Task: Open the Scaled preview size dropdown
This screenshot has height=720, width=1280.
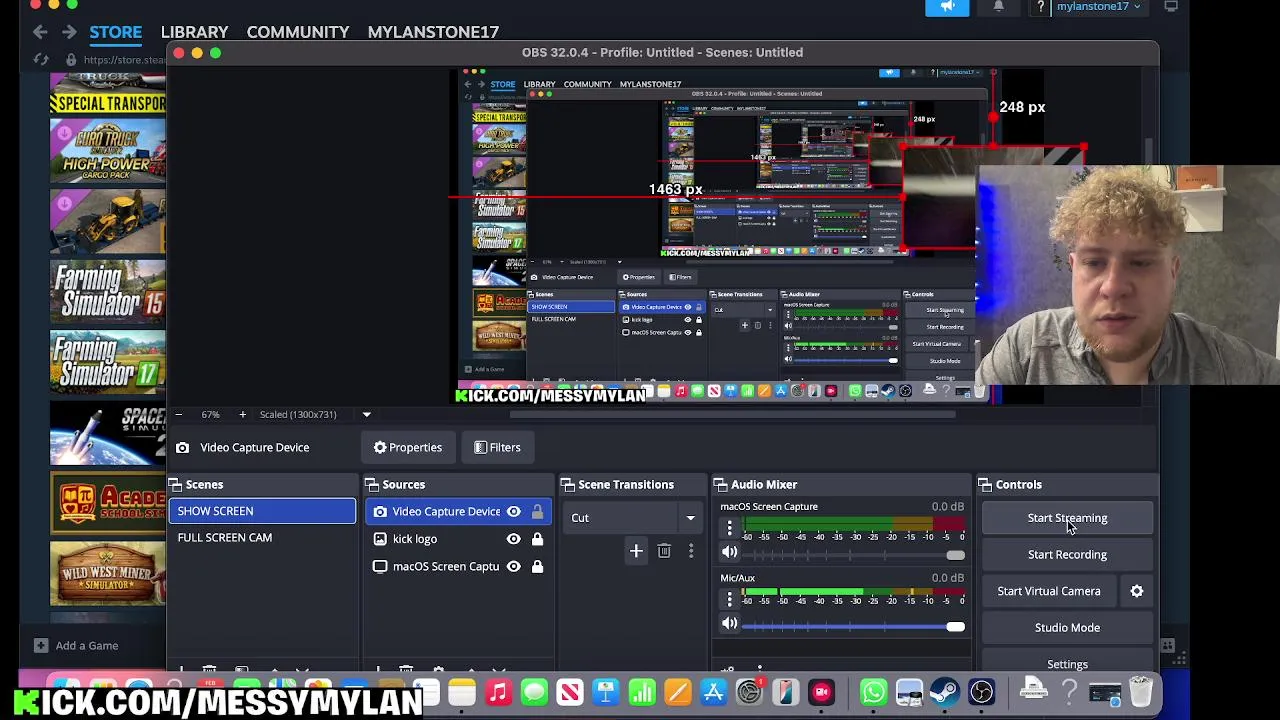Action: (x=366, y=414)
